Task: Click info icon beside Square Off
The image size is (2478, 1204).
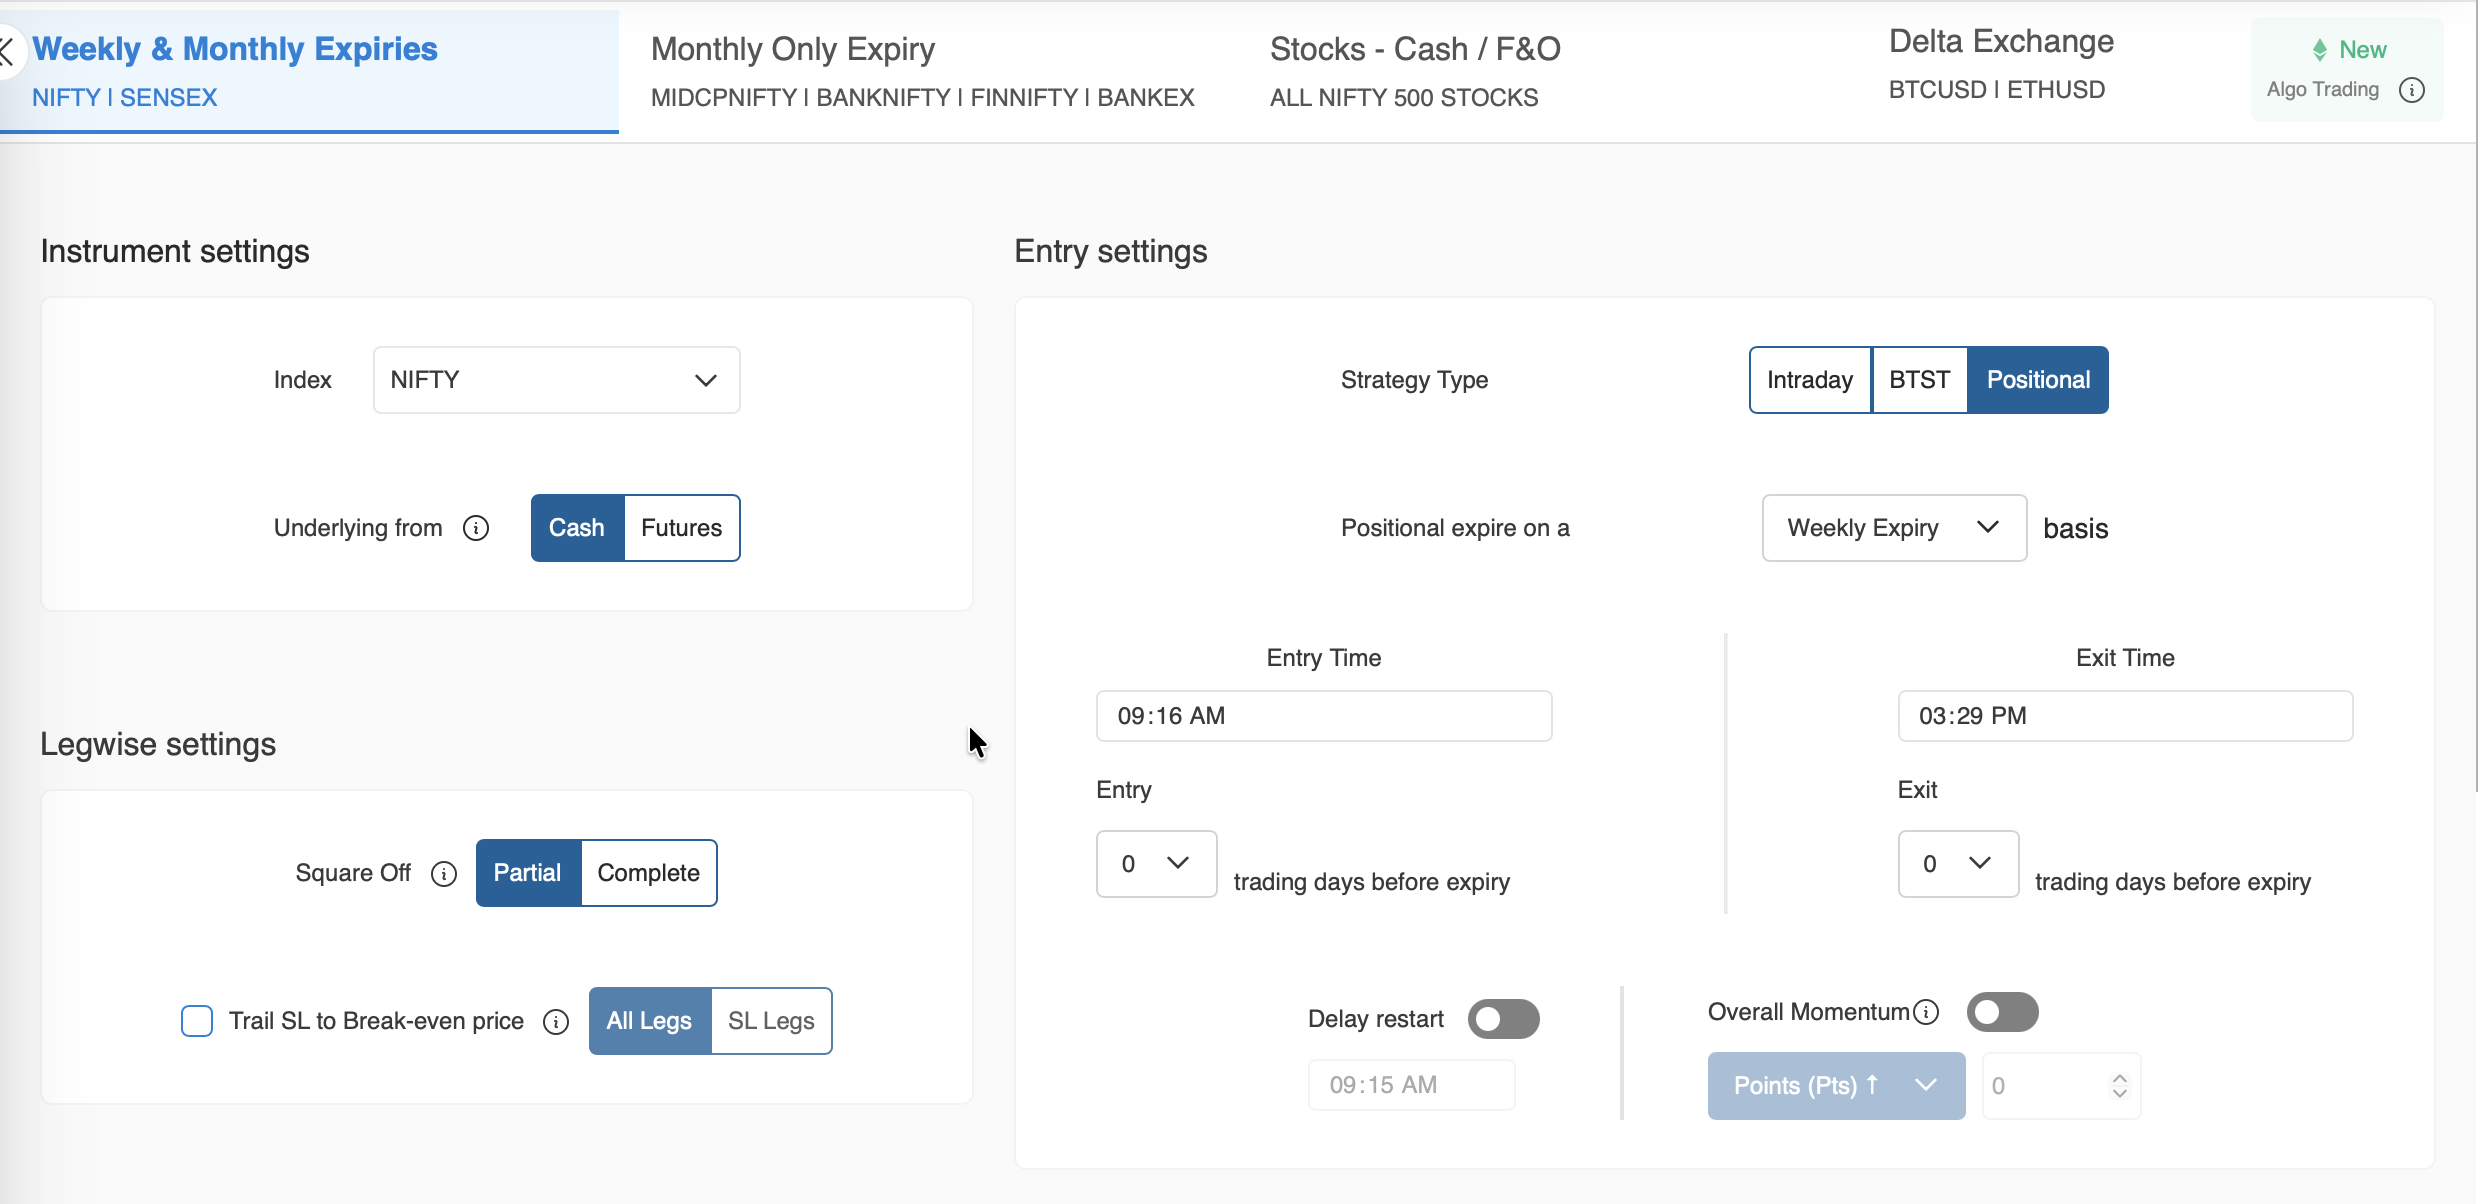Action: tap(444, 874)
